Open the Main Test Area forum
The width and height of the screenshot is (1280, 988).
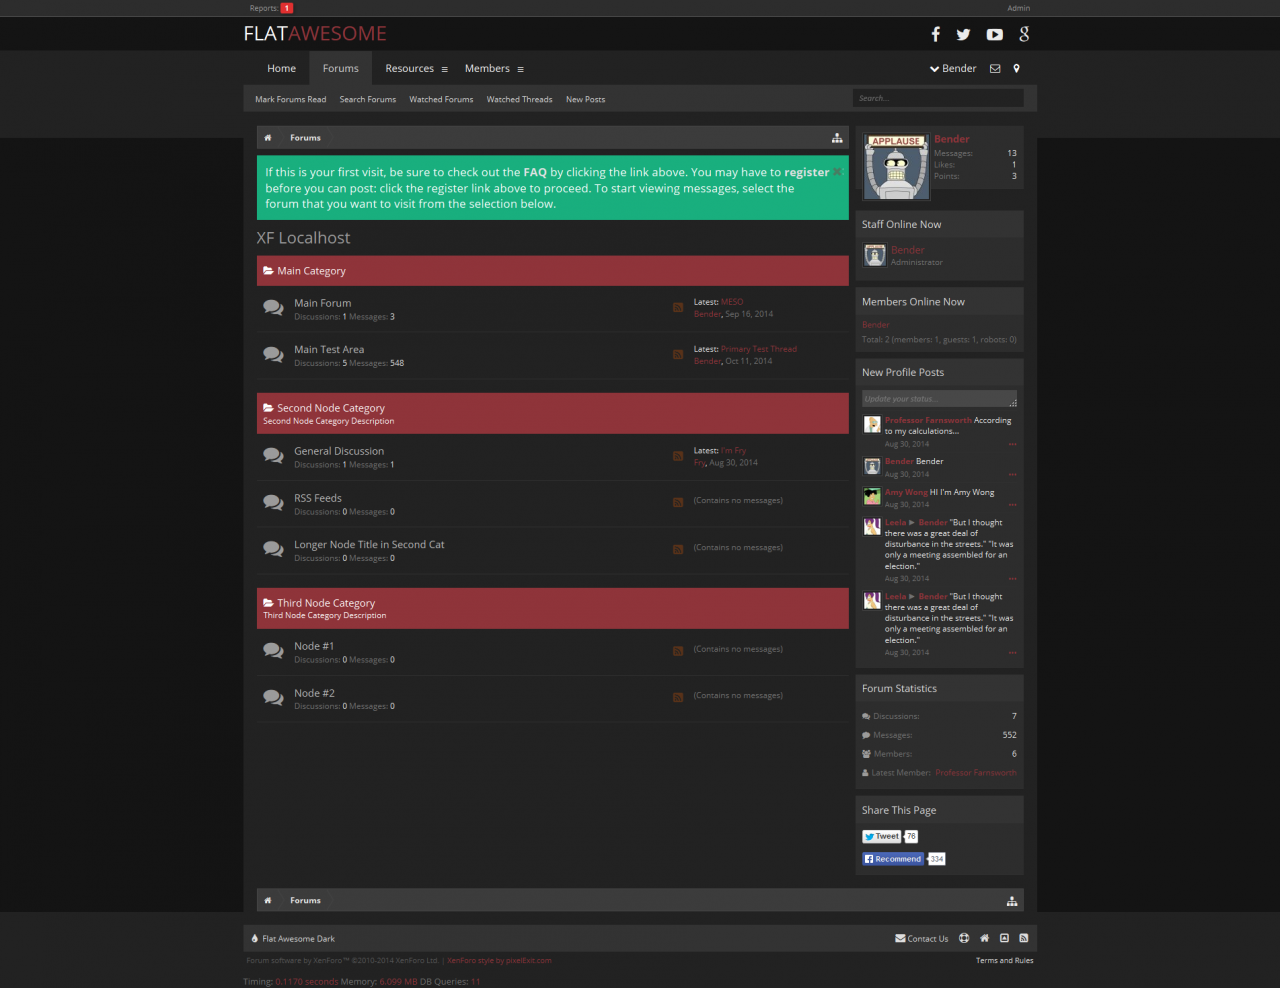(x=329, y=350)
